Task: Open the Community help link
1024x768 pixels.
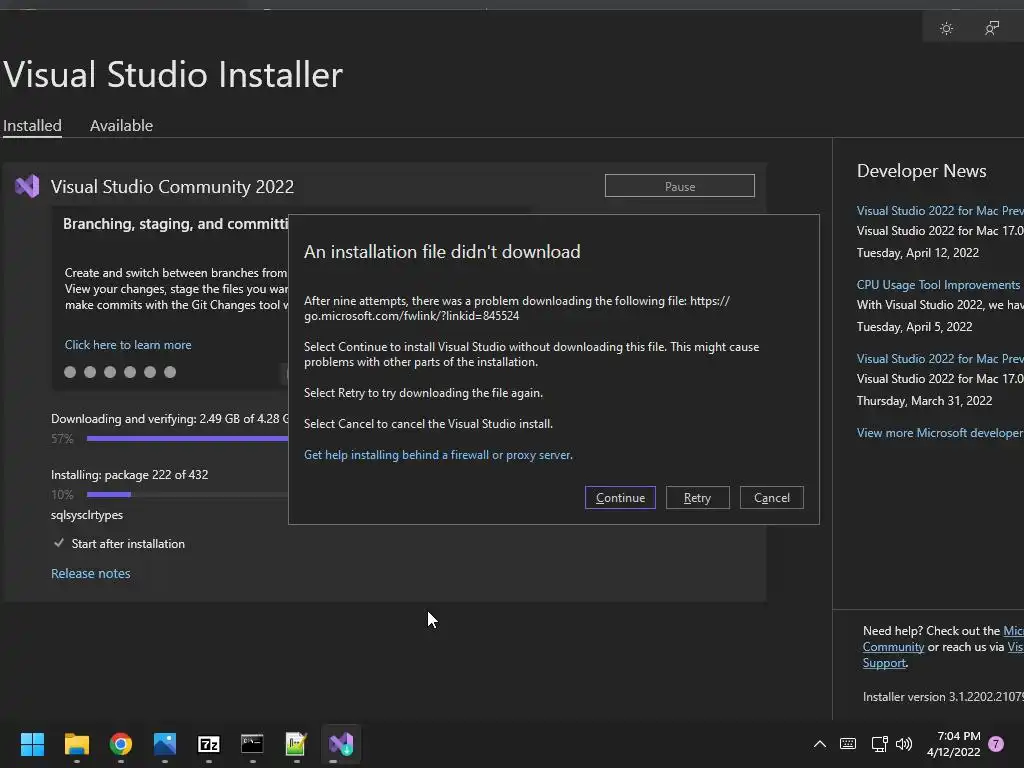Action: (893, 647)
